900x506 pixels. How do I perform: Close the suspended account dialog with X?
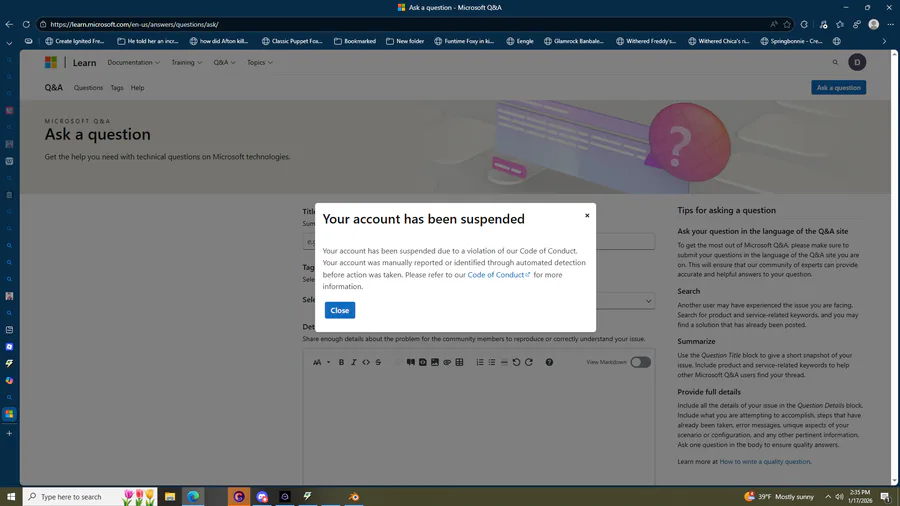pyautogui.click(x=587, y=216)
